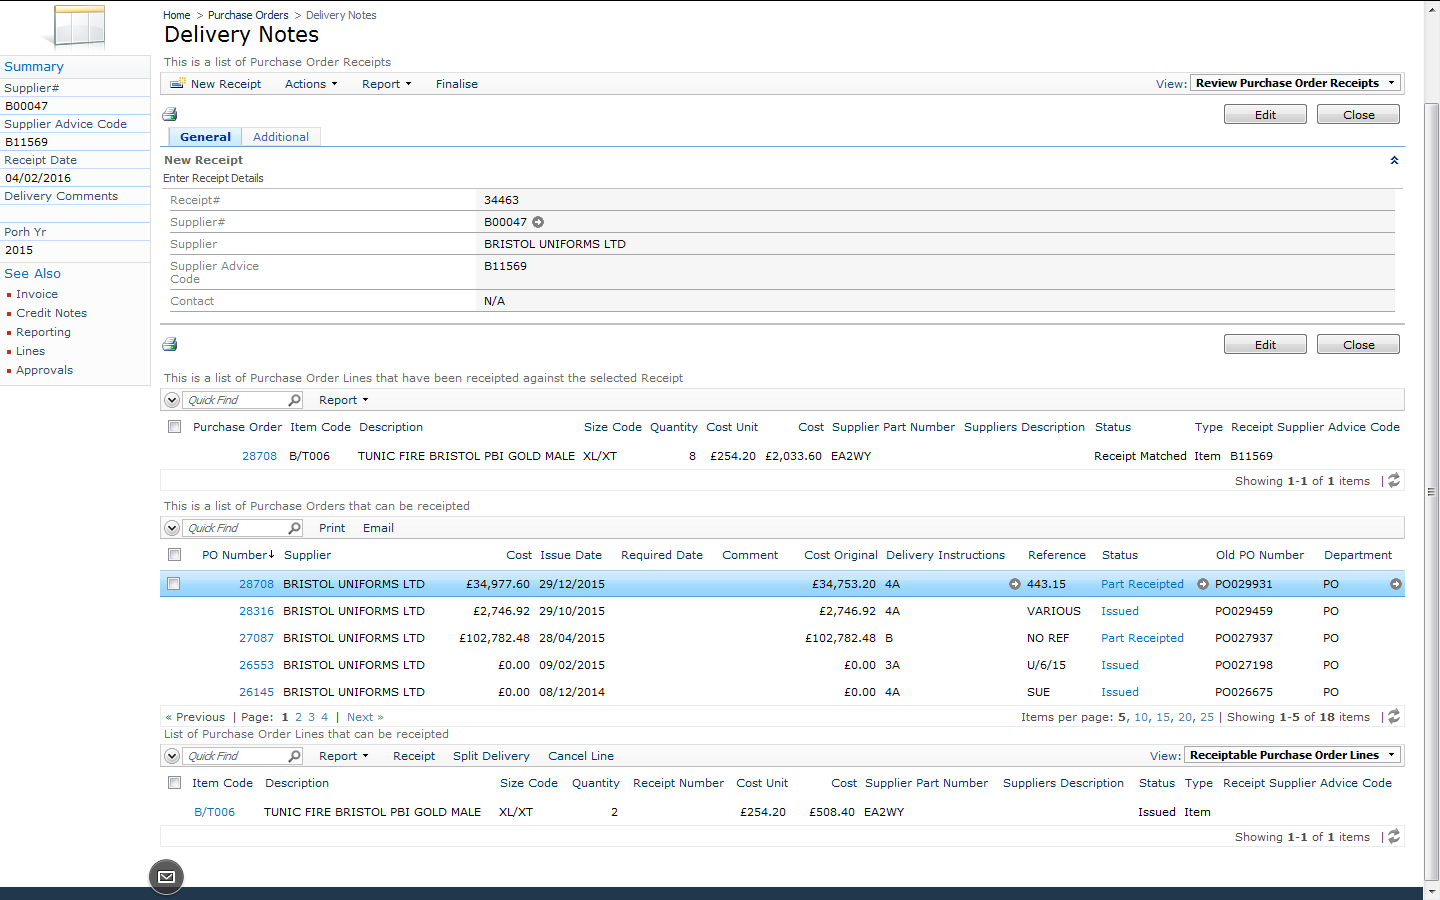
Task: Refresh the receipted order lines list
Action: tap(1394, 481)
